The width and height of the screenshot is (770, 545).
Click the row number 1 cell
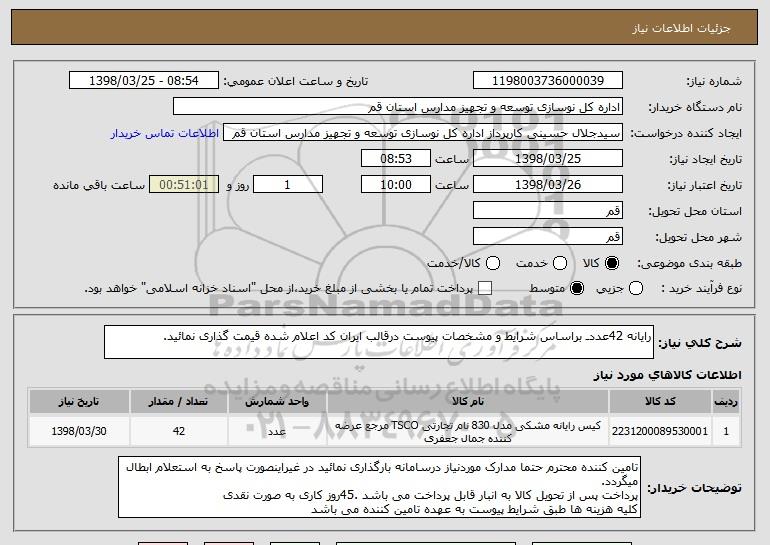point(726,431)
